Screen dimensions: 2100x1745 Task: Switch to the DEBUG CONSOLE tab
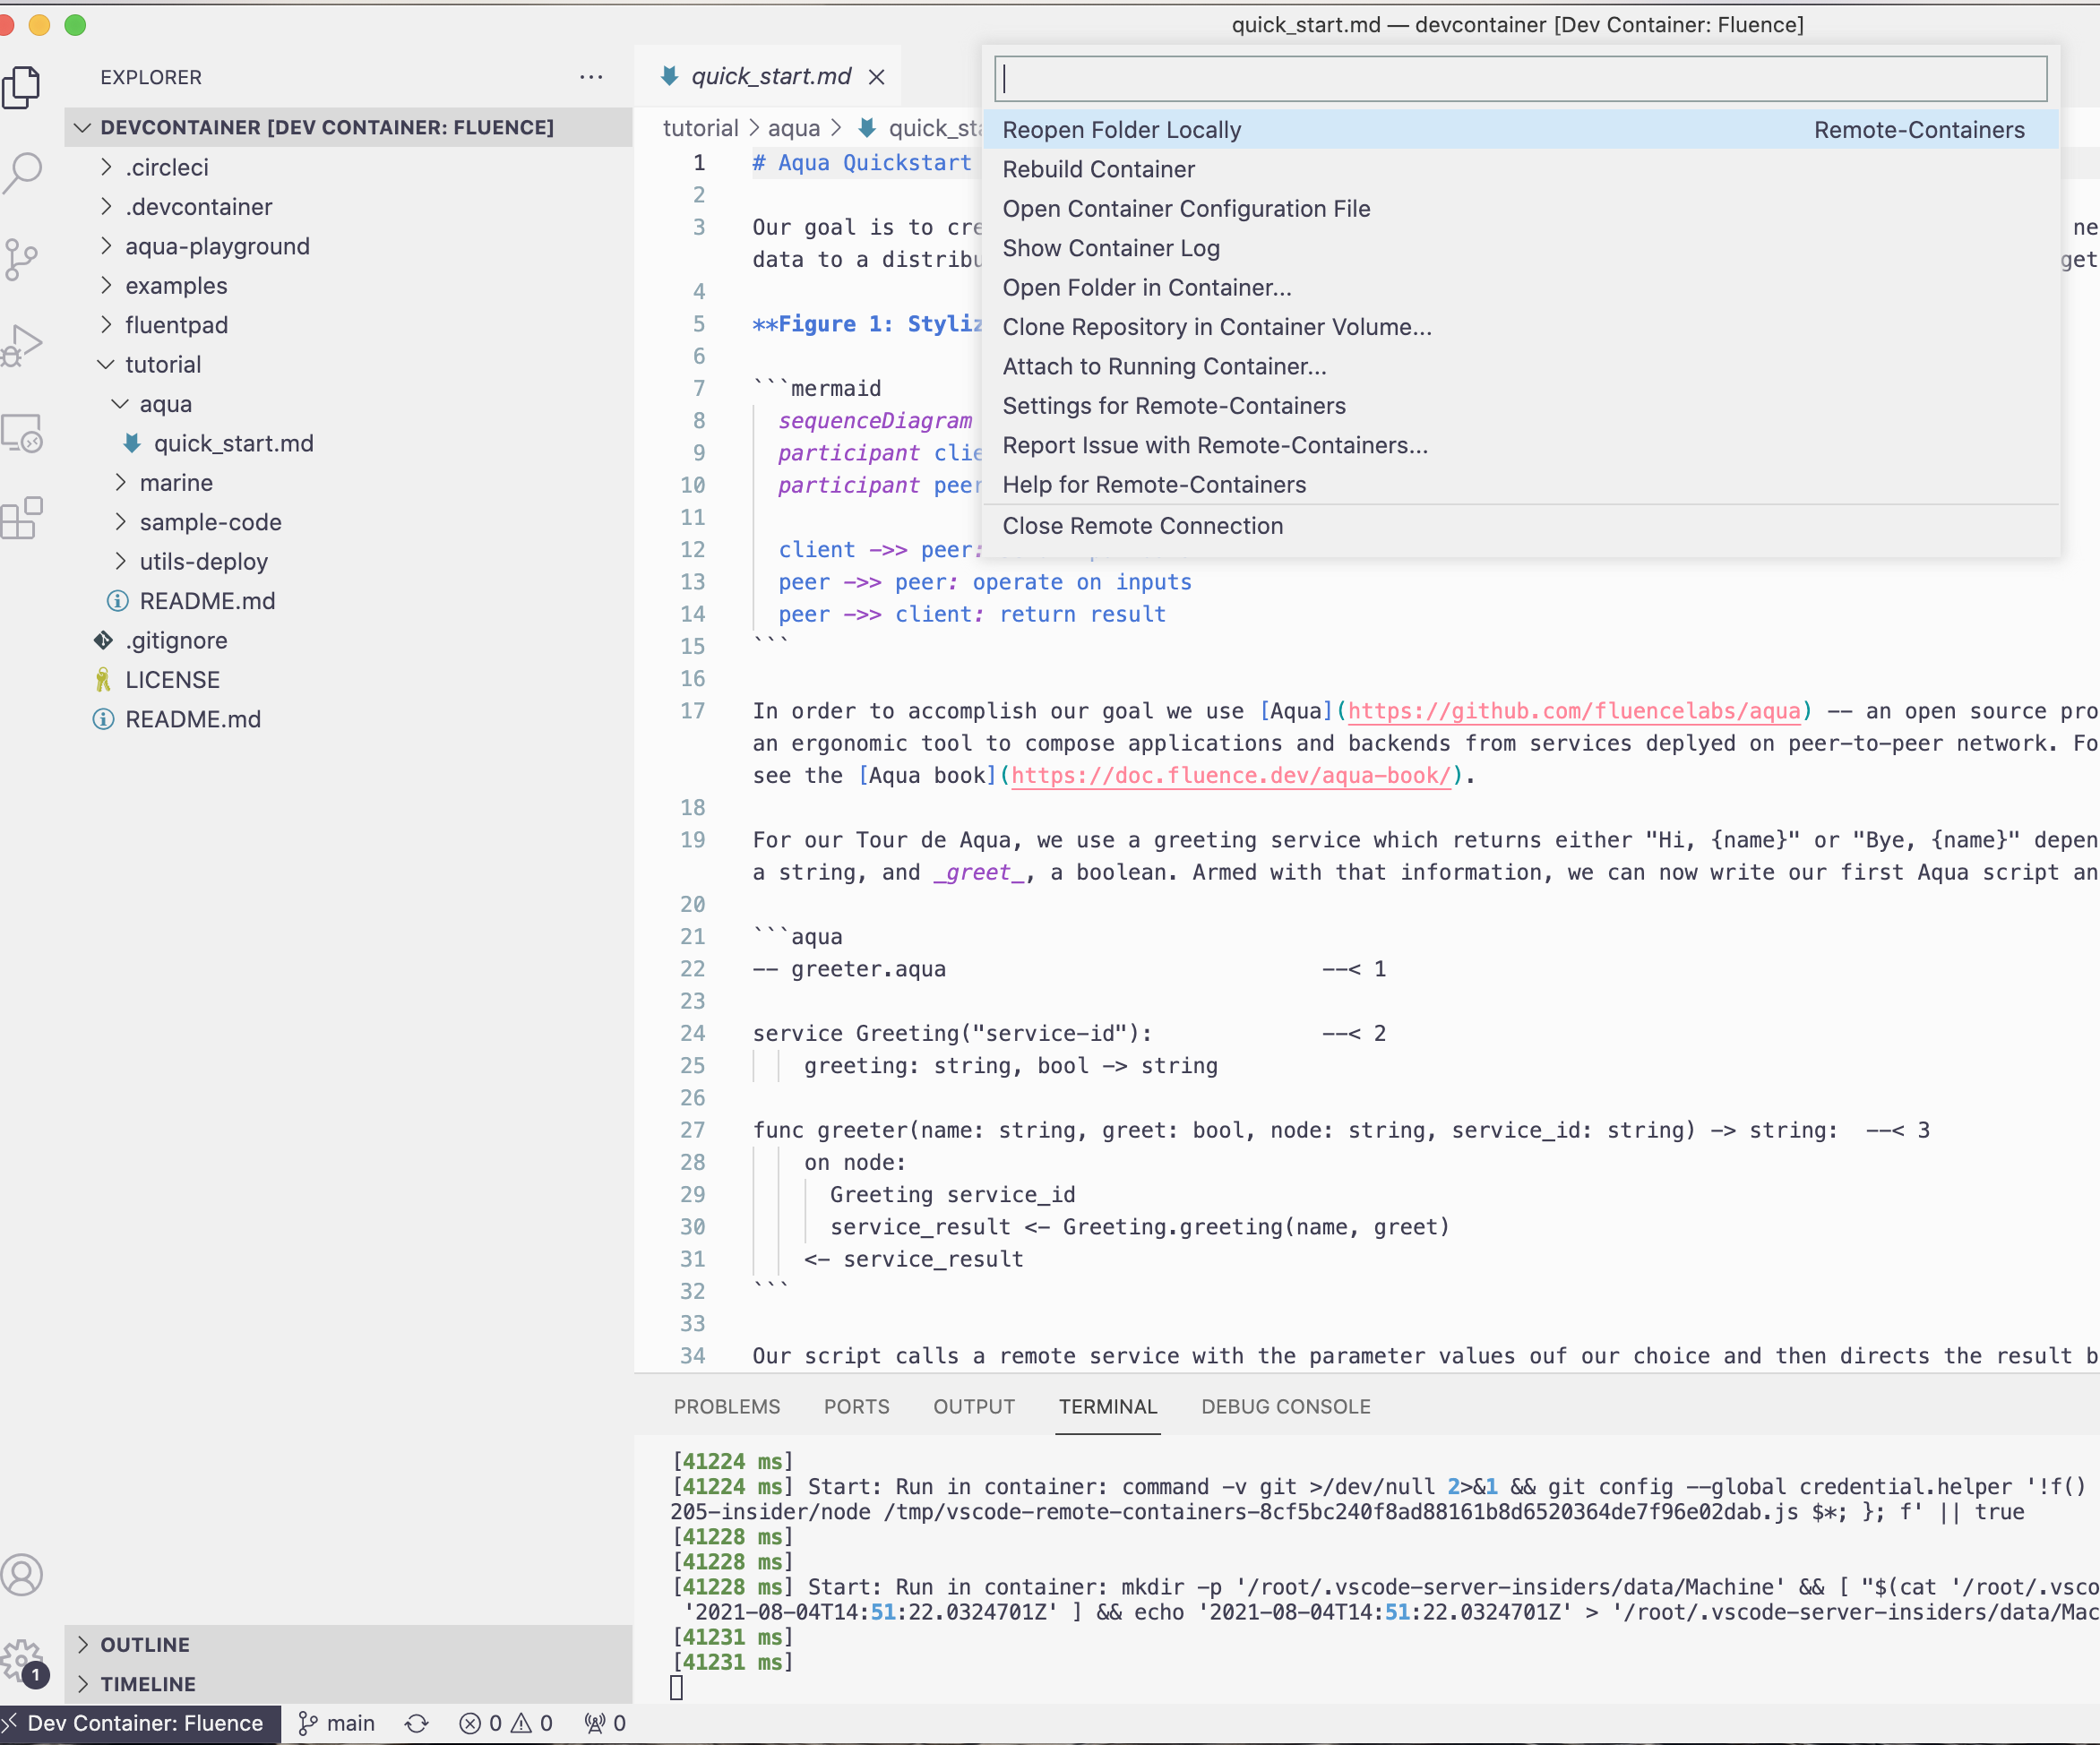(x=1286, y=1406)
